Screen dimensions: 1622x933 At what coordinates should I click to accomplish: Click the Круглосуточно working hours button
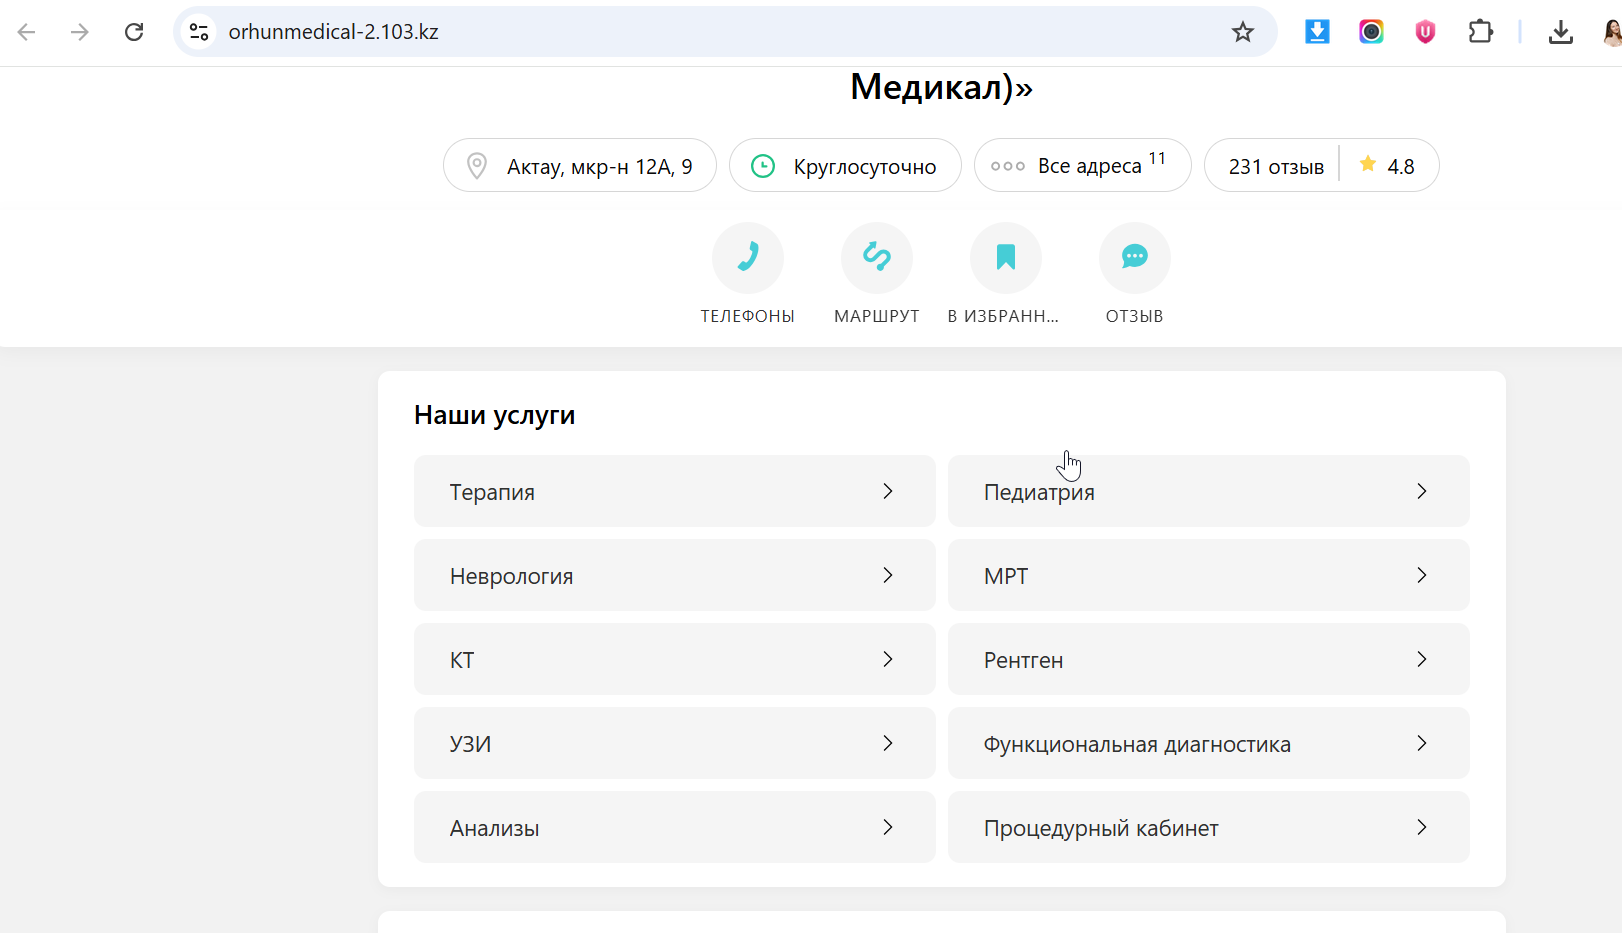tap(845, 166)
